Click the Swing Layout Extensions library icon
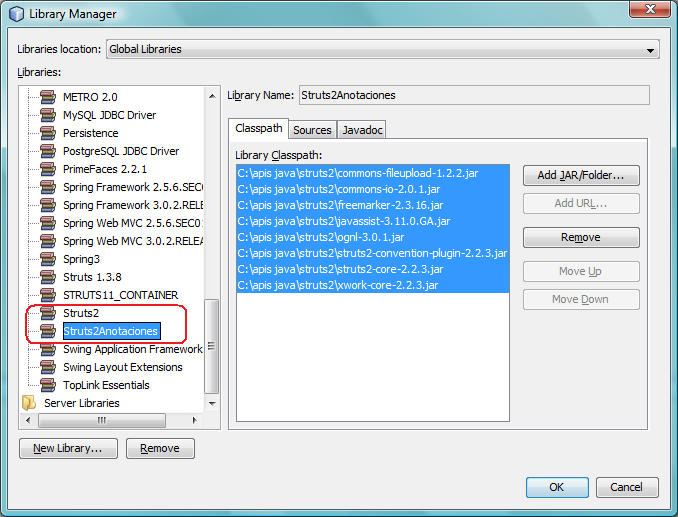Image resolution: width=678 pixels, height=517 pixels. coord(48,367)
